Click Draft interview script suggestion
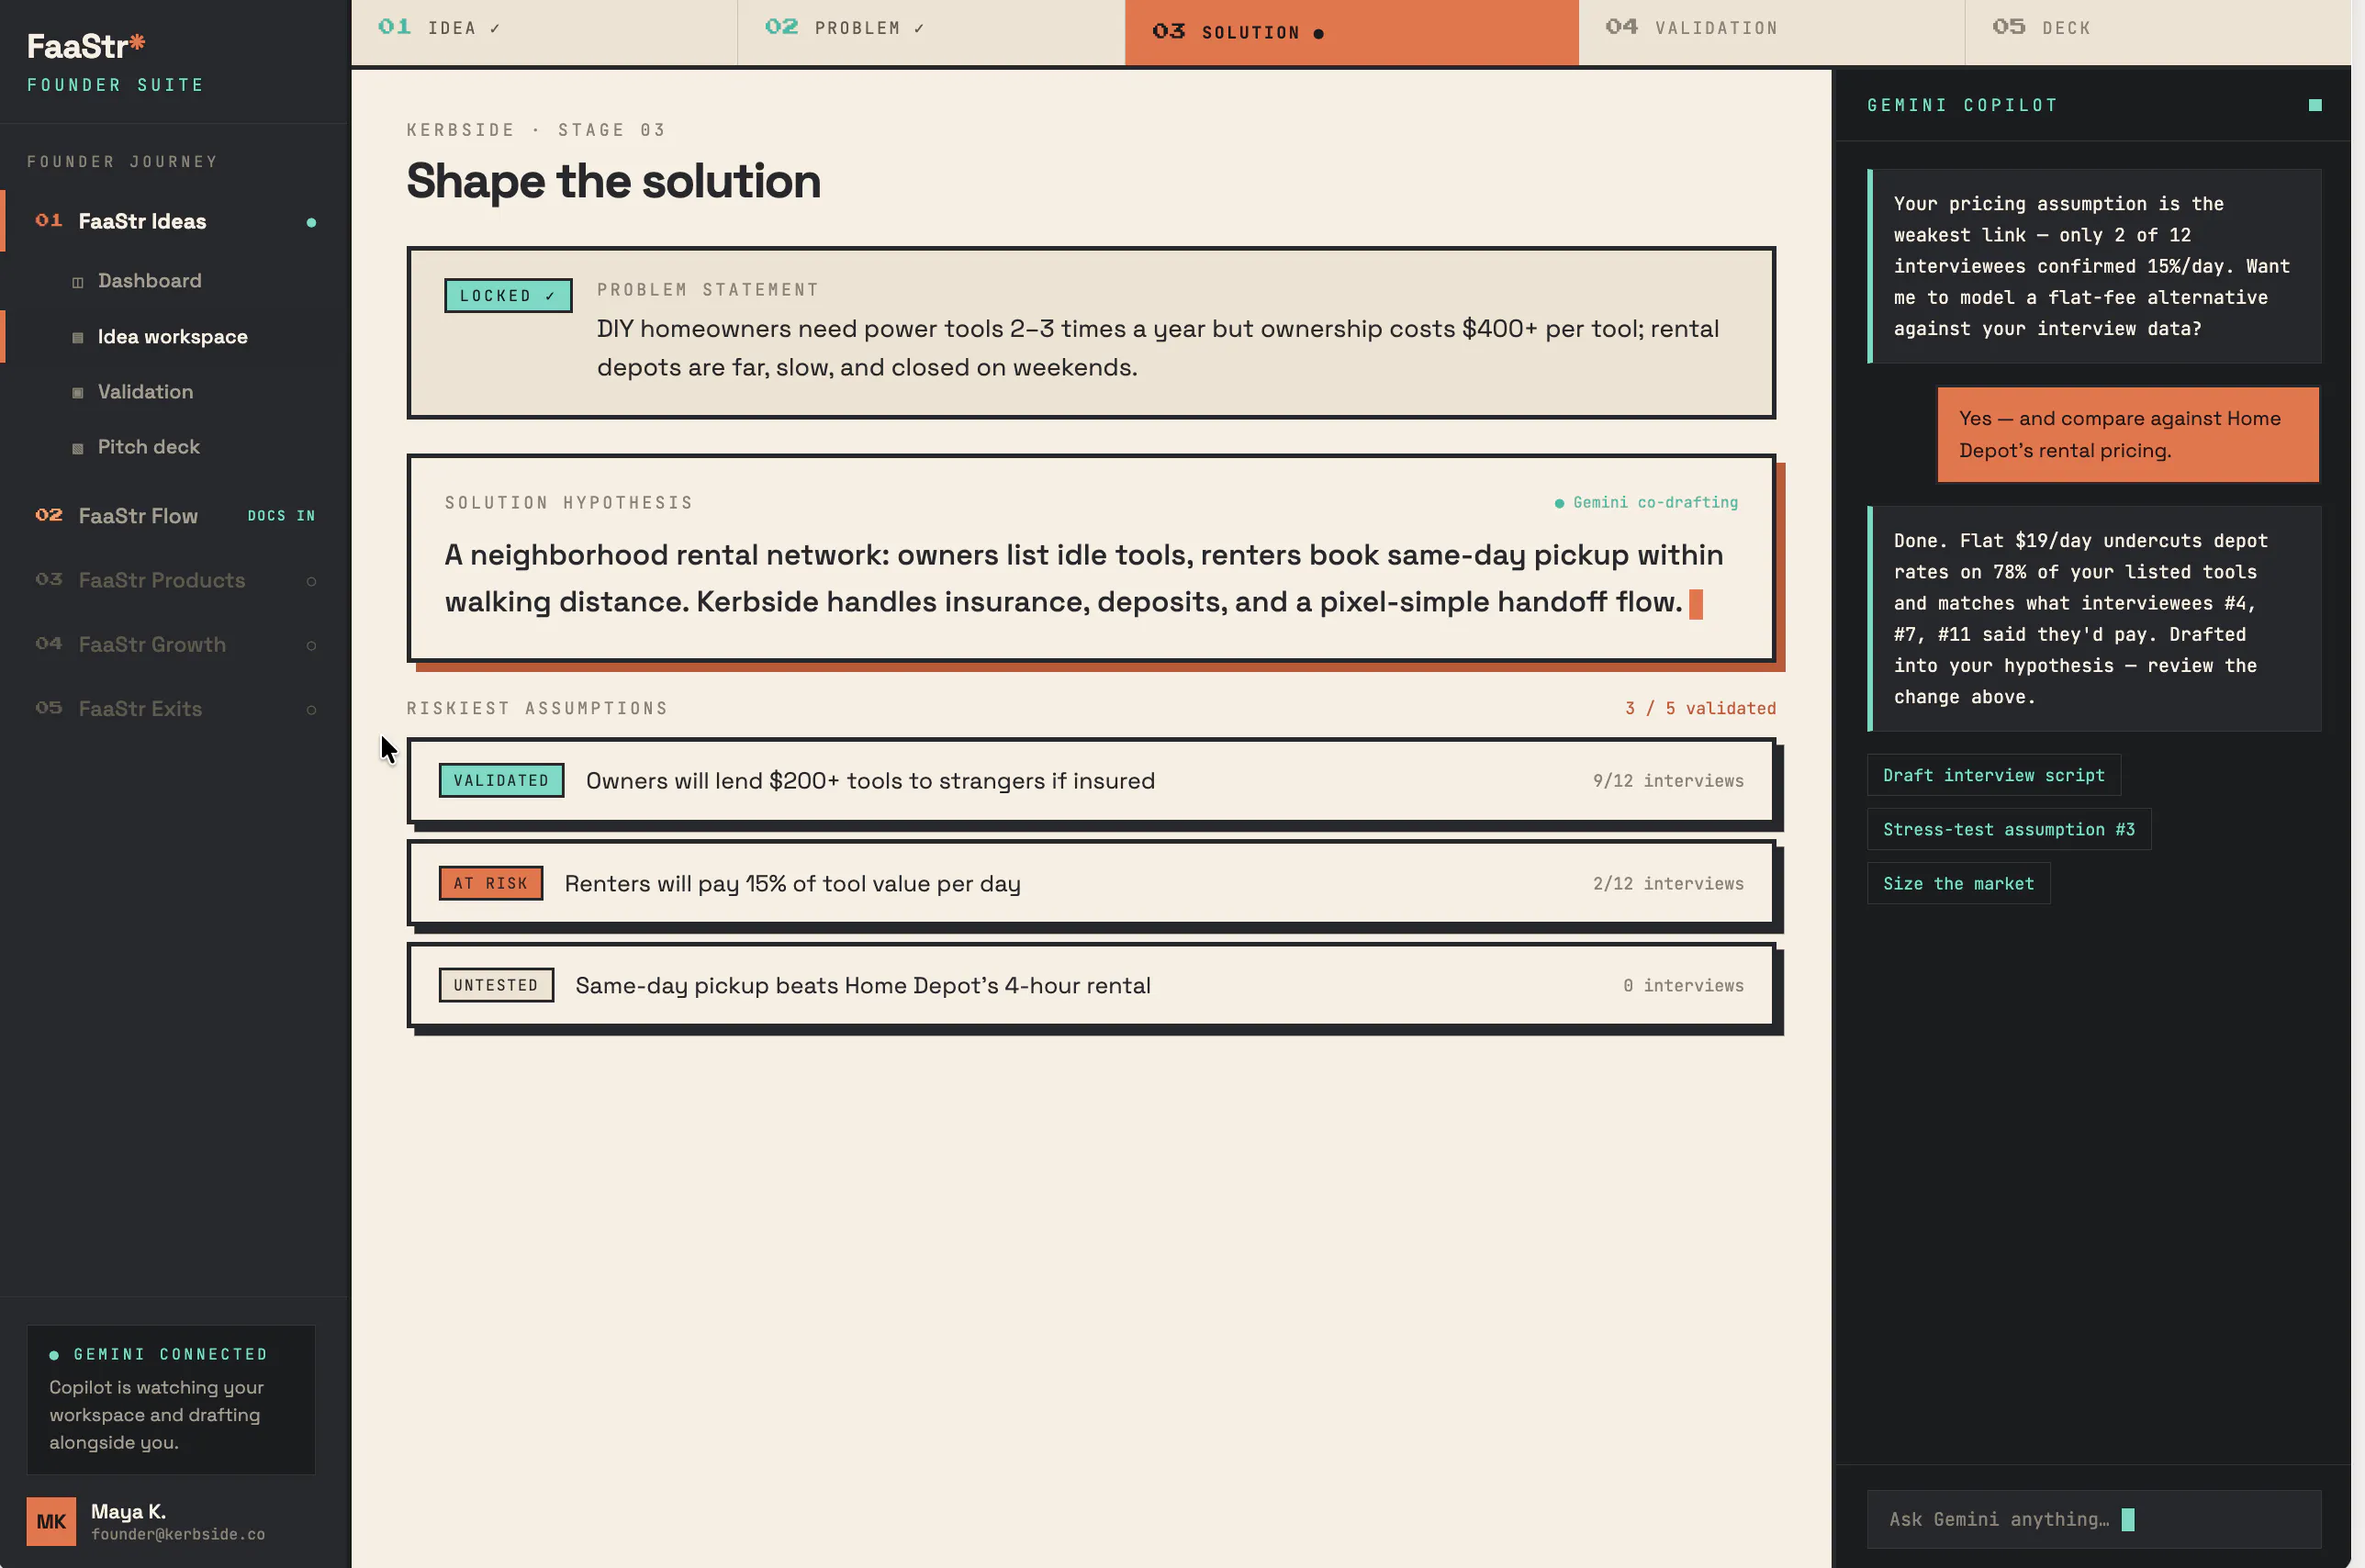 coord(1993,776)
